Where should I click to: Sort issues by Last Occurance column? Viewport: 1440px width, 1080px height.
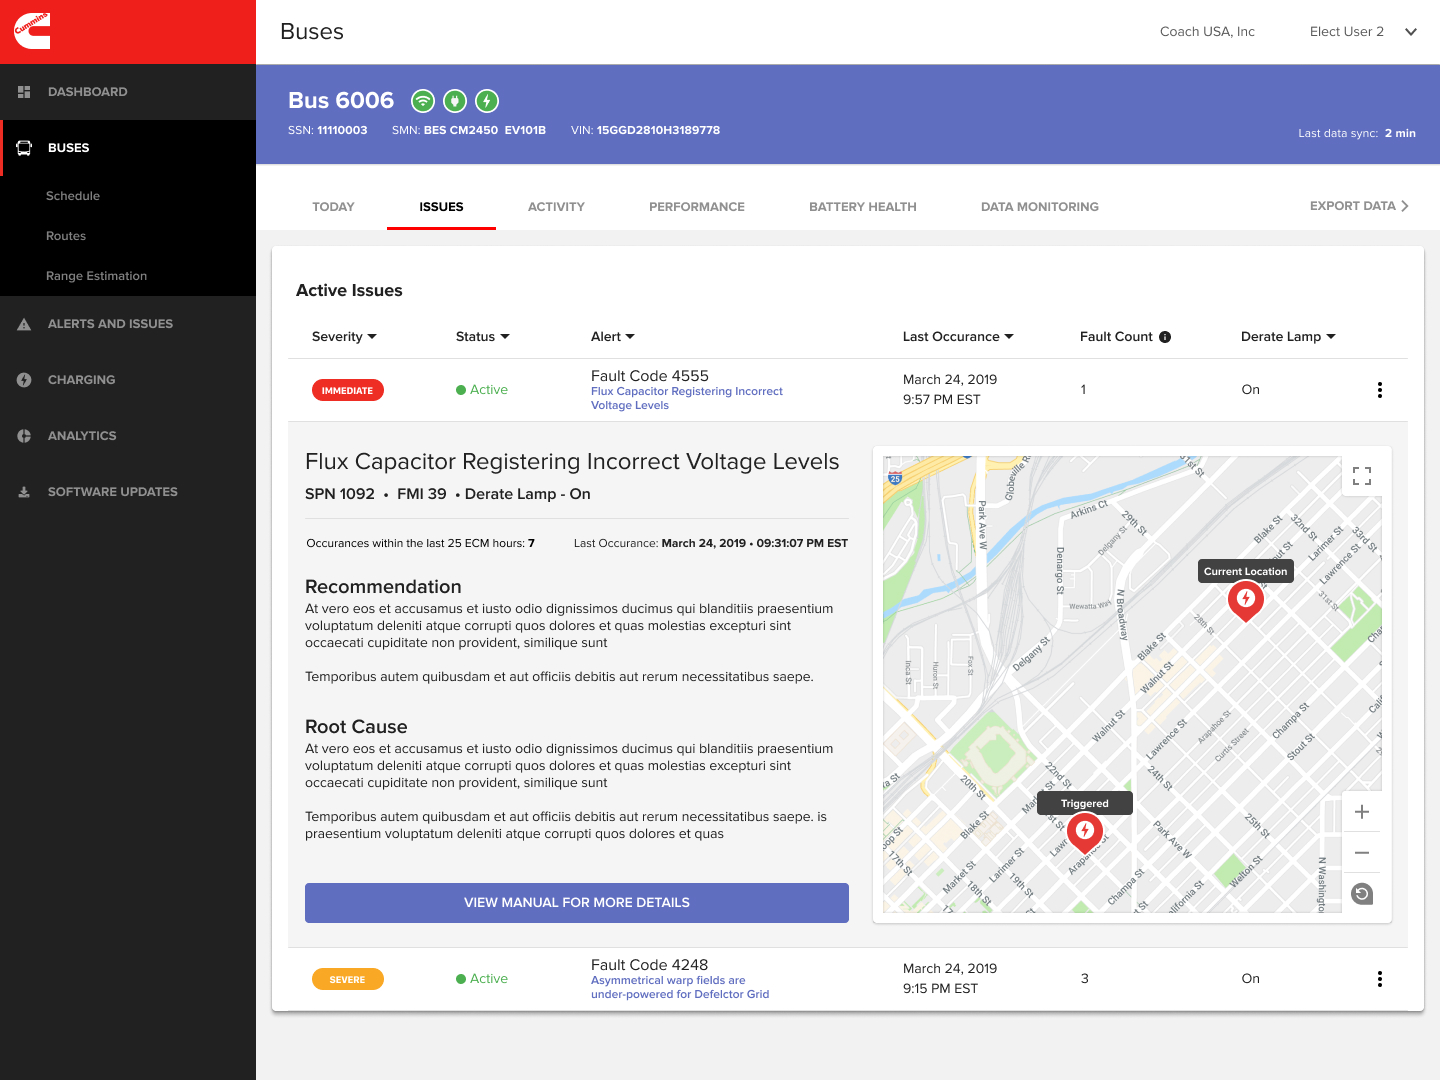958,337
